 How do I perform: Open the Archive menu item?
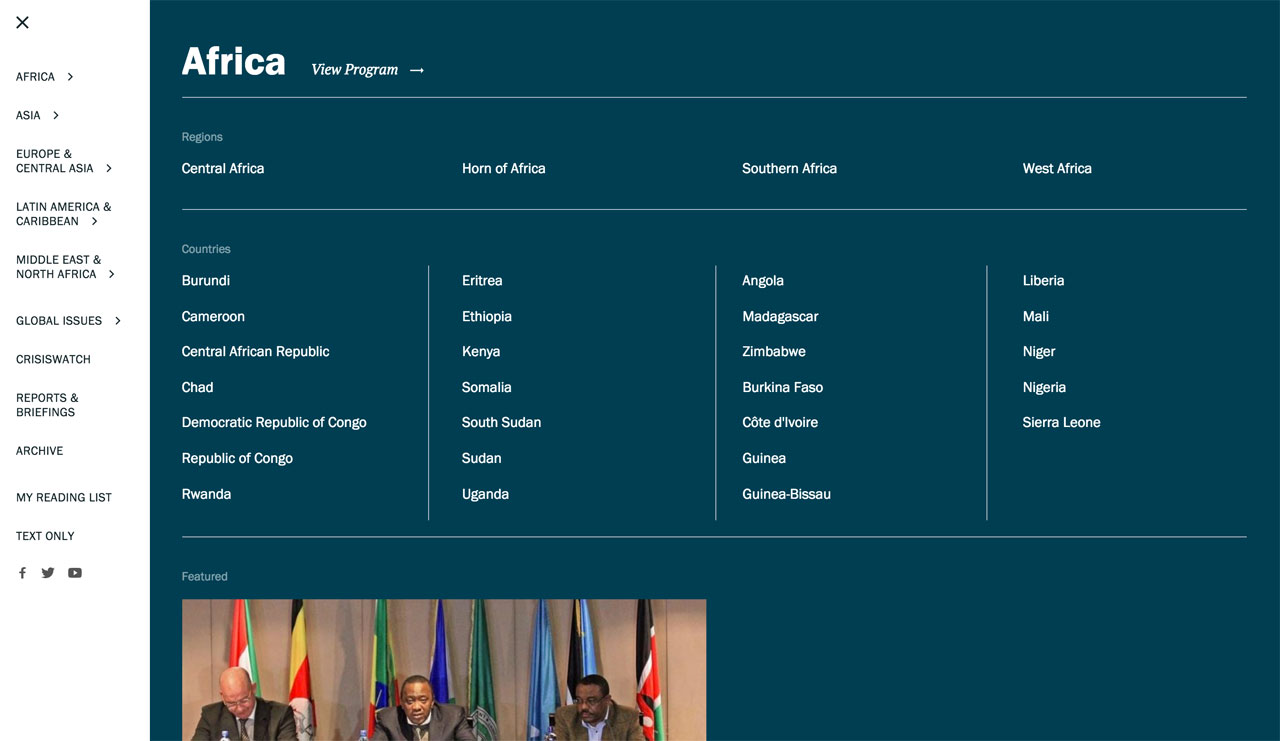click(x=39, y=451)
